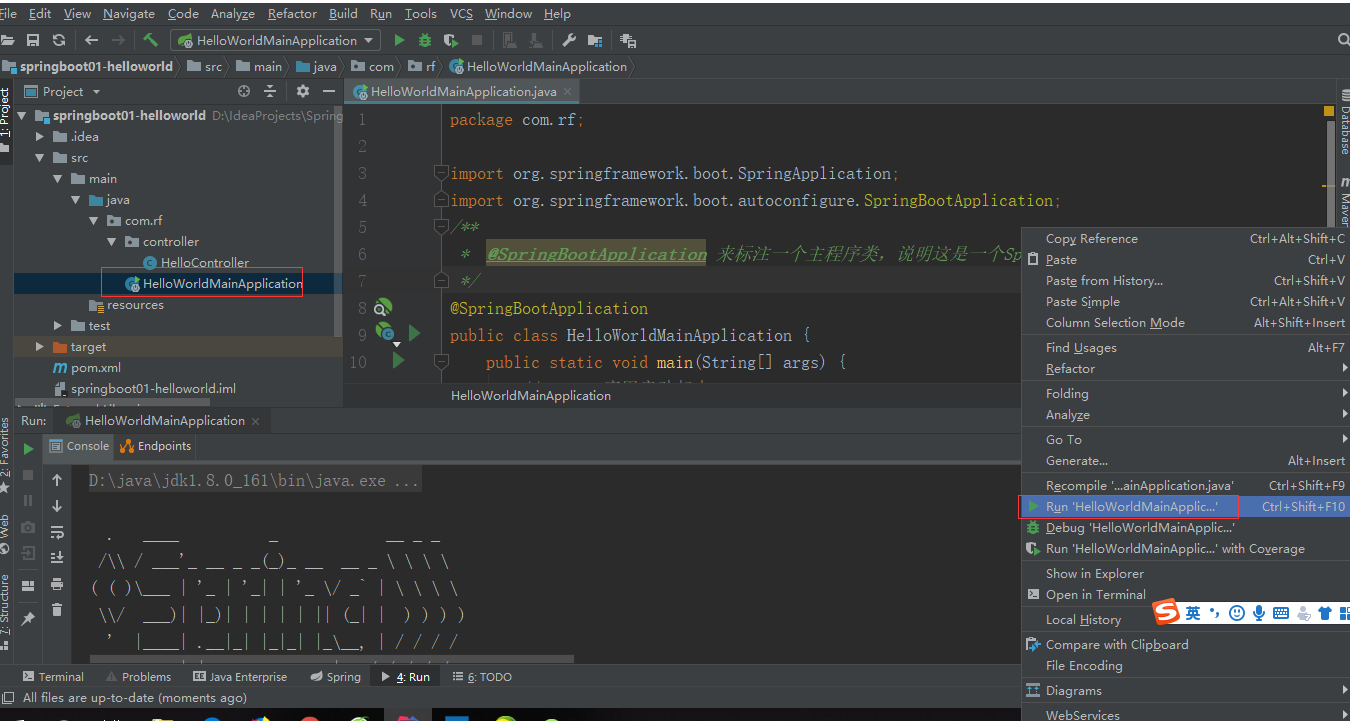Run with coverage from the toolbar shield icon
The height and width of the screenshot is (721, 1350).
(451, 40)
